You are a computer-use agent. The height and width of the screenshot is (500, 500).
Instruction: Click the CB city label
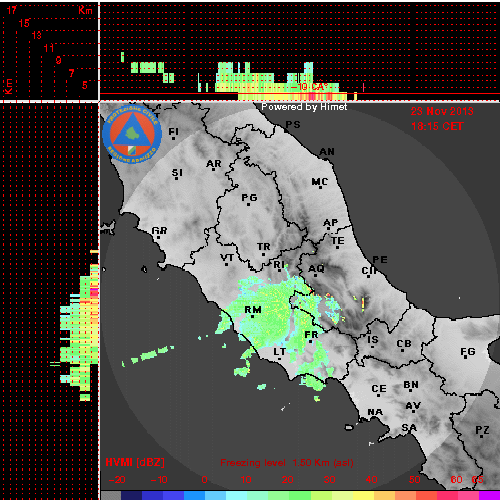tap(404, 344)
